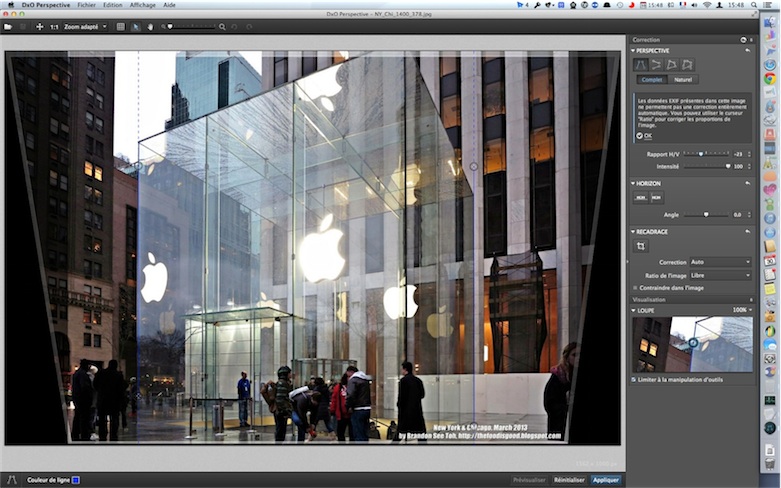
Task: Collapse the HORIZON section
Action: [x=633, y=184]
